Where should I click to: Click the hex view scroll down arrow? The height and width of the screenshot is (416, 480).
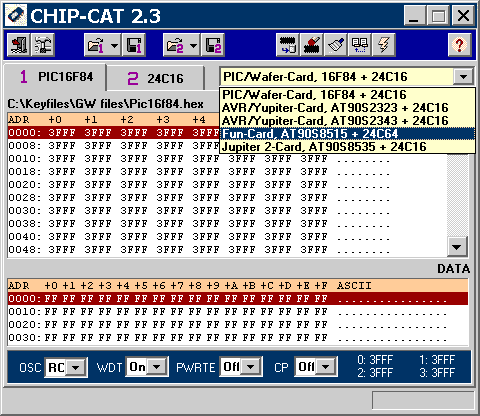[457, 247]
